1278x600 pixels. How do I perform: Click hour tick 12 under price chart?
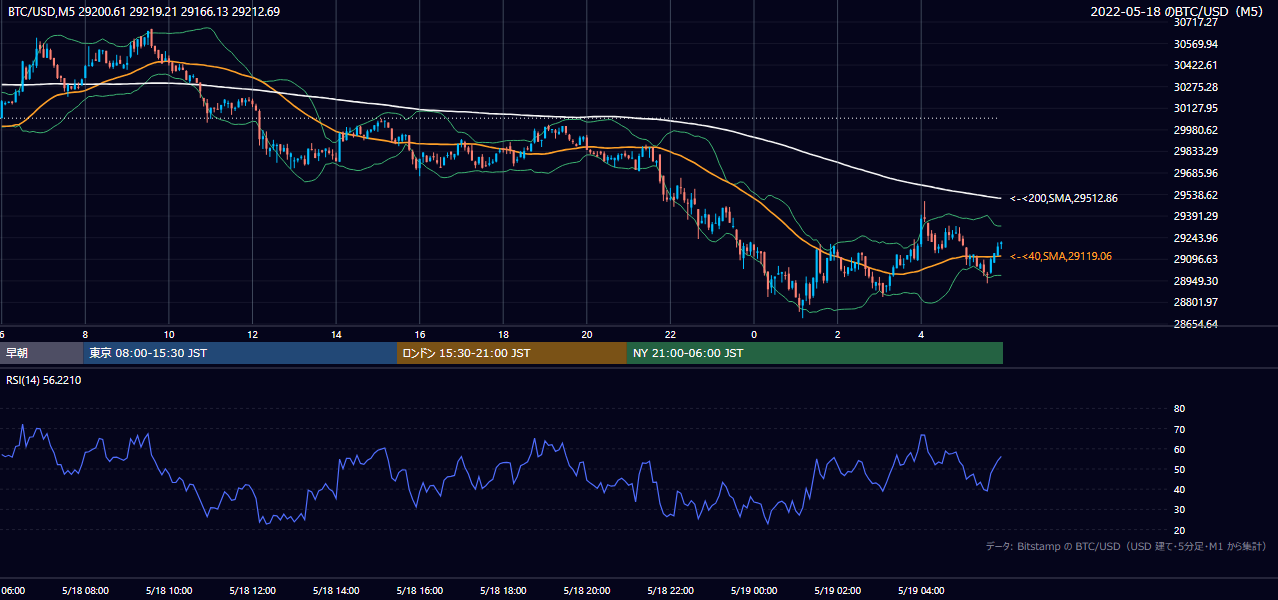click(x=252, y=334)
